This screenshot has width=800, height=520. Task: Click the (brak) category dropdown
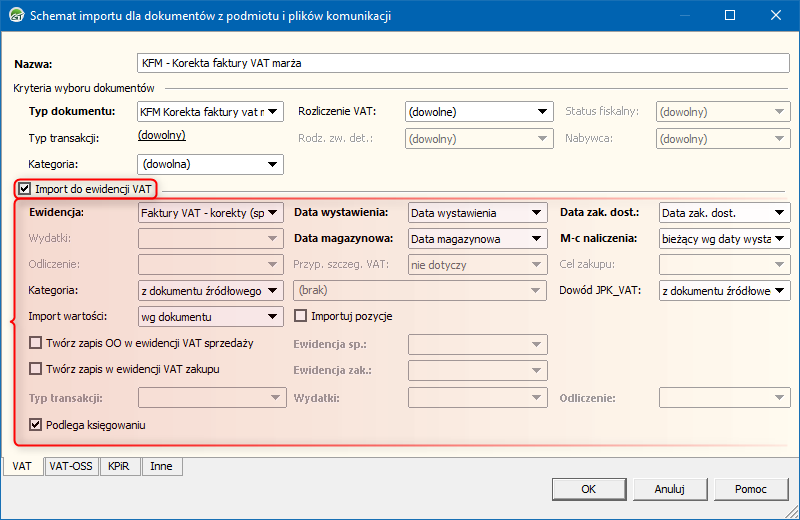pyautogui.click(x=420, y=290)
